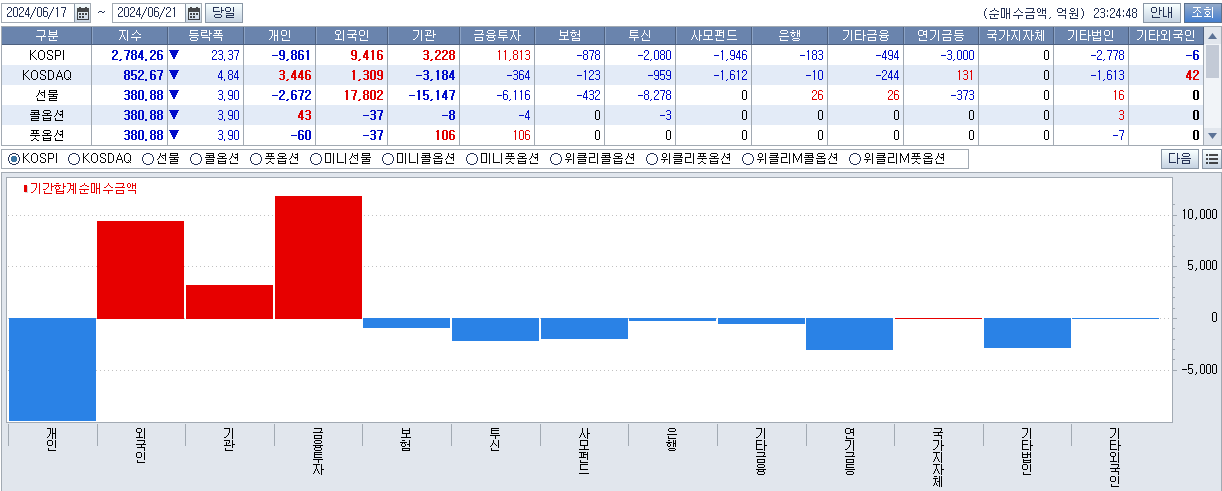Click the table scrollbar down arrow
This screenshot has height=491, width=1222.
click(x=1212, y=135)
